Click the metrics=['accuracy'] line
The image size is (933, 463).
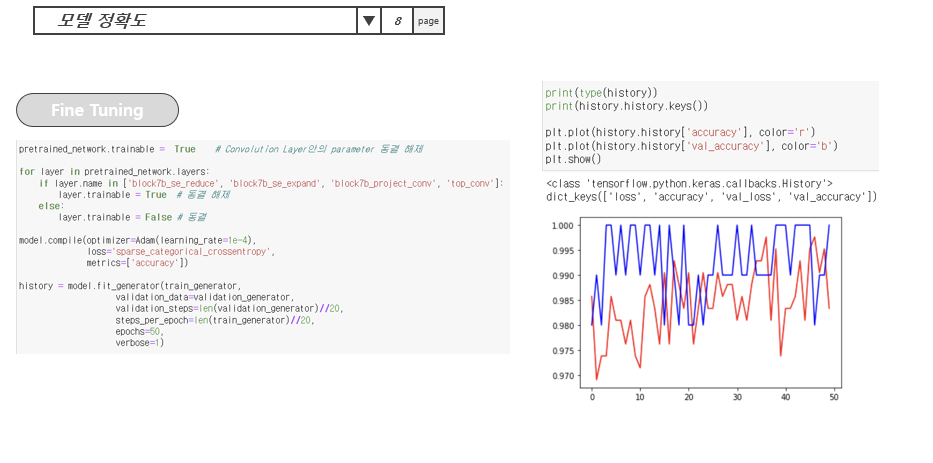pyautogui.click(x=137, y=262)
